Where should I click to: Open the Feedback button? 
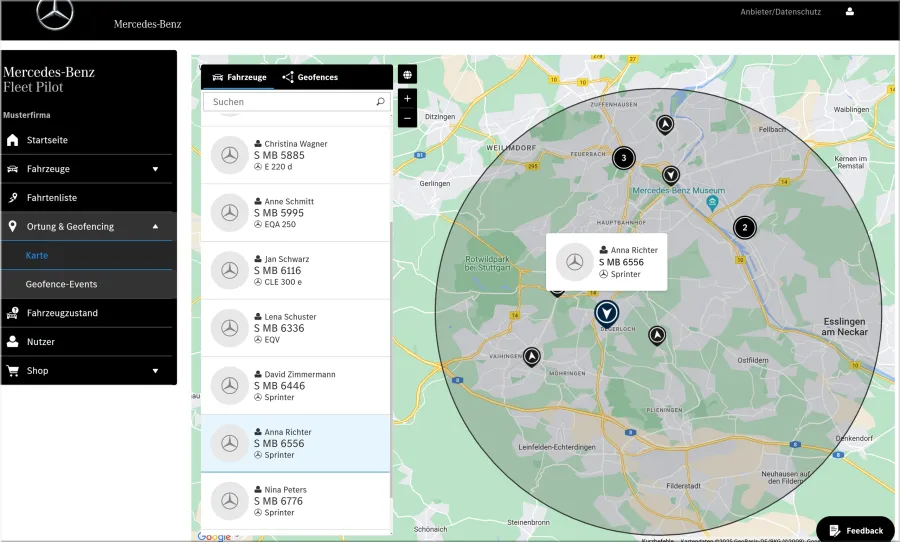[x=855, y=530]
